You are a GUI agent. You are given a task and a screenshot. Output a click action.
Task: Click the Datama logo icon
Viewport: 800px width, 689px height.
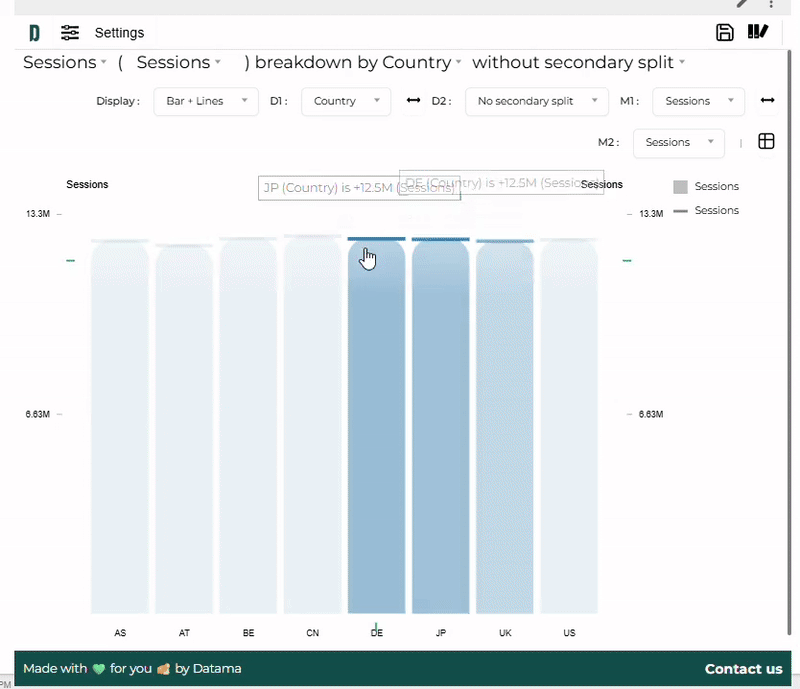click(x=34, y=33)
